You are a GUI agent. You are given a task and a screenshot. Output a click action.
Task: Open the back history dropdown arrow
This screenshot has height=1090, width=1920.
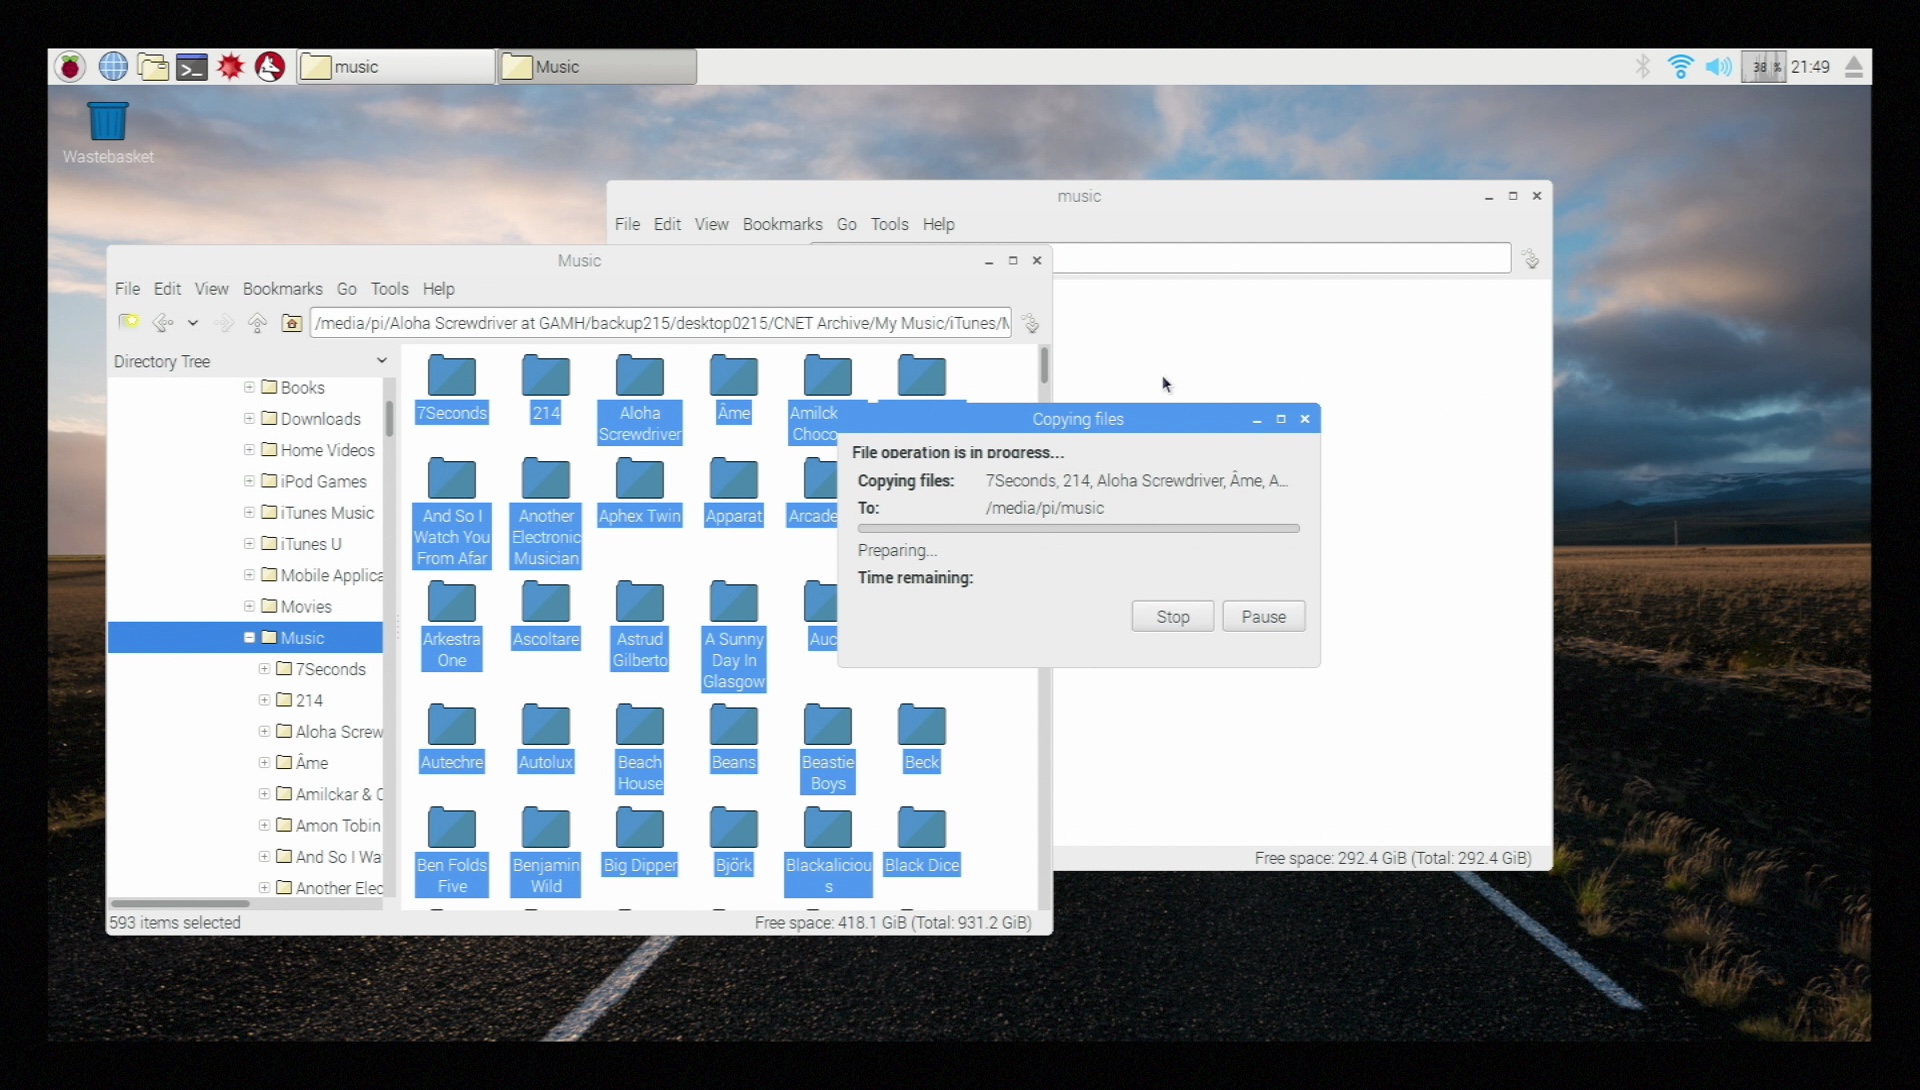pos(193,322)
